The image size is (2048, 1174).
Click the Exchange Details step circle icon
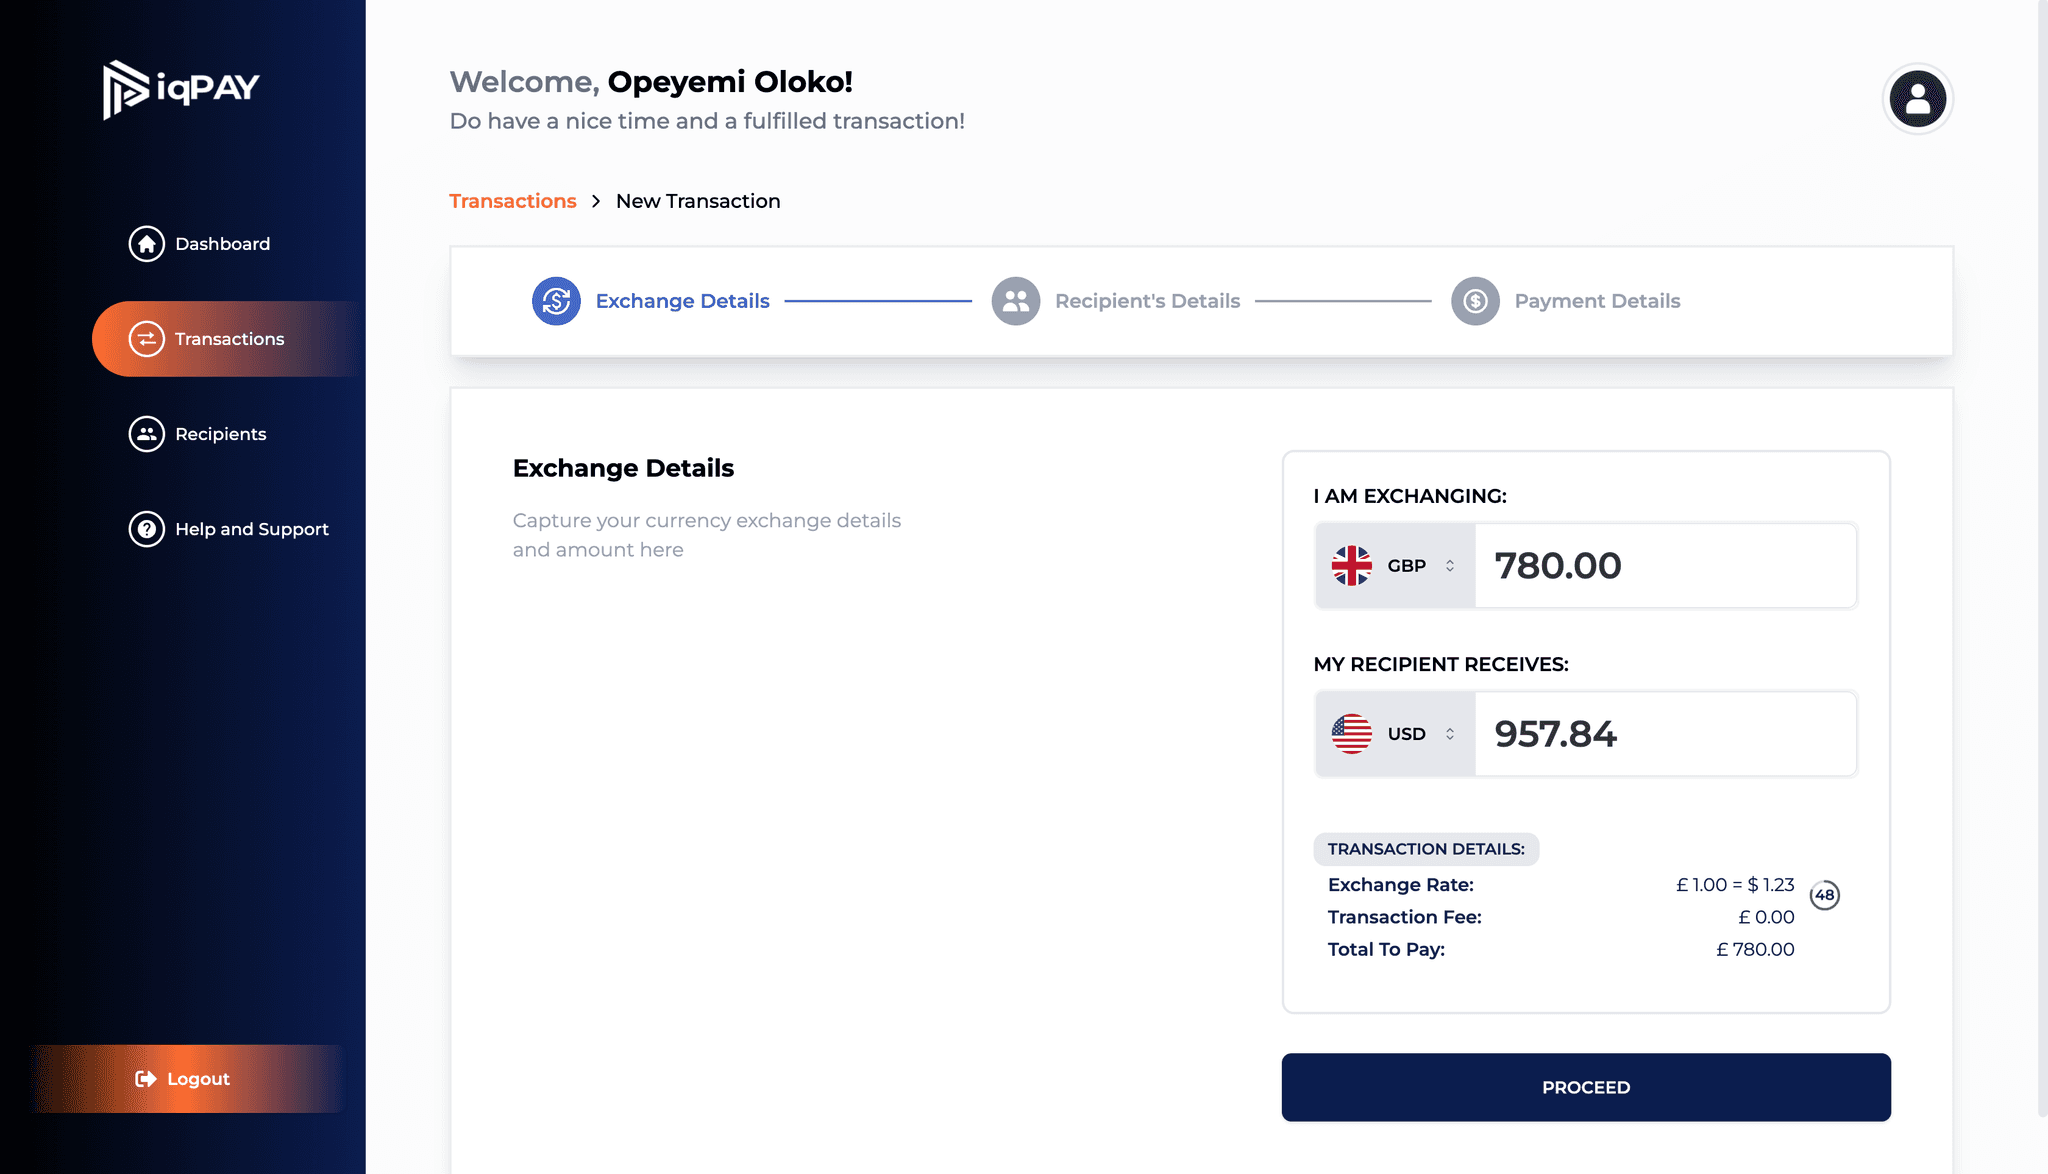556,301
